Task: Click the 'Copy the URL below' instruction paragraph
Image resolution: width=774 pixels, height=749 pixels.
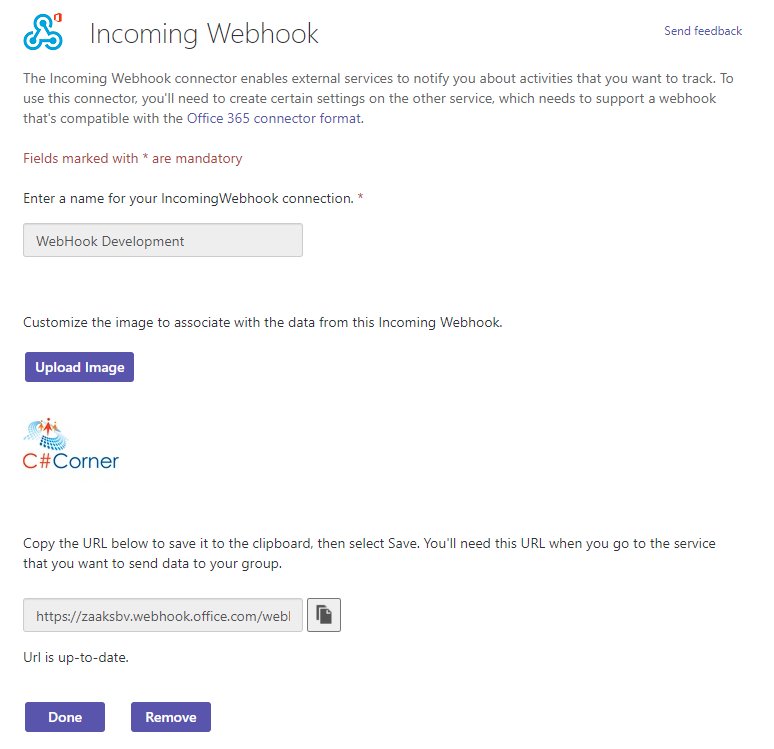Action: click(x=369, y=553)
